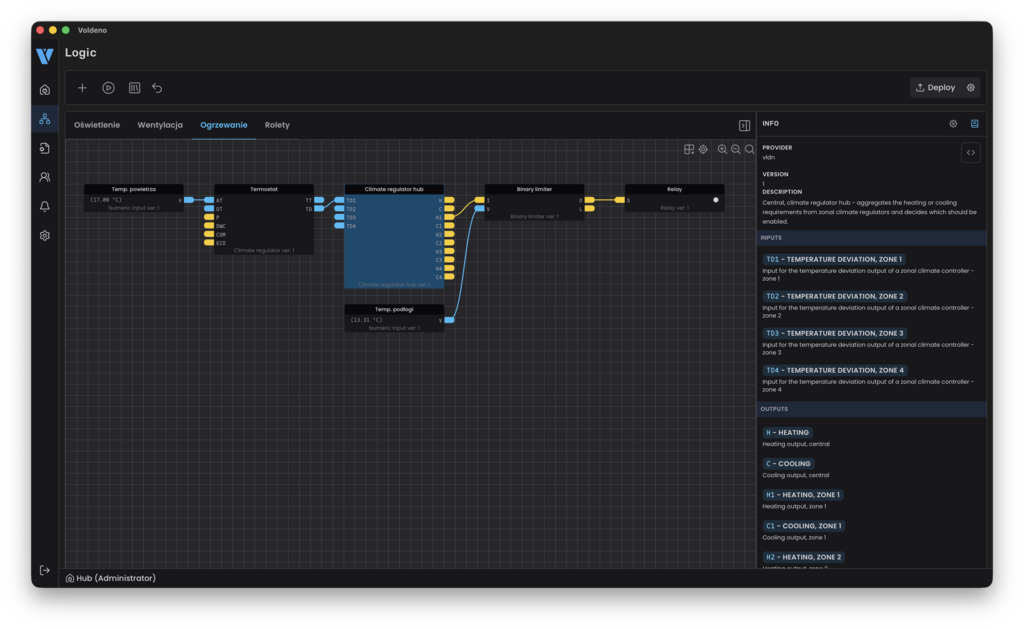Image resolution: width=1024 pixels, height=629 pixels.
Task: Click the undo arrow icon
Action: point(157,88)
